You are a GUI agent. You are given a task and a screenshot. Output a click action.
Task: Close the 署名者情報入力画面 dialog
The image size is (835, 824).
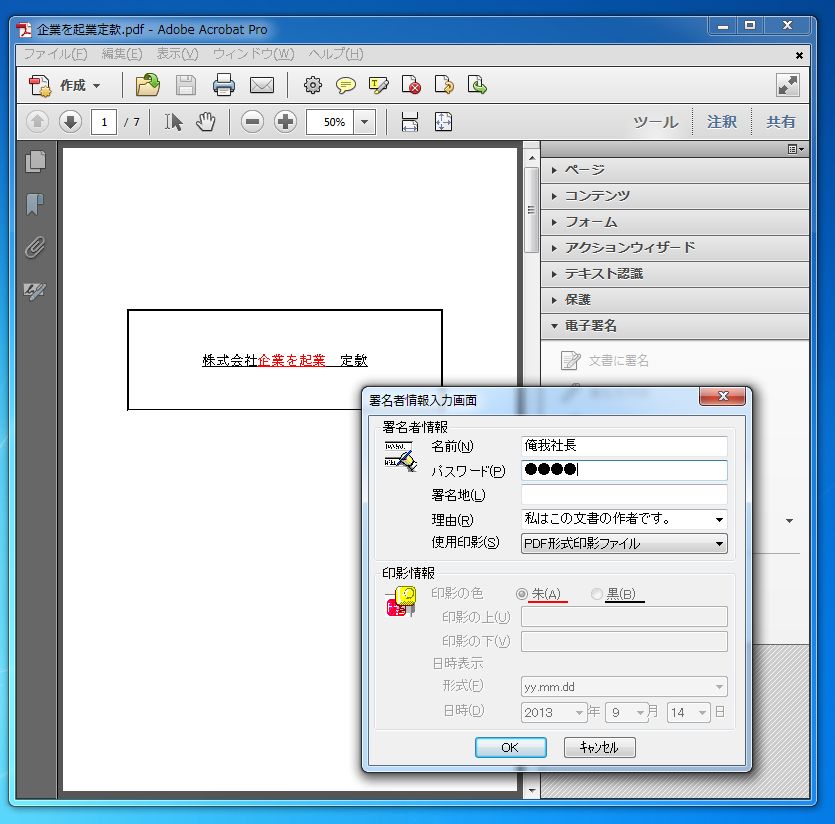click(x=723, y=396)
